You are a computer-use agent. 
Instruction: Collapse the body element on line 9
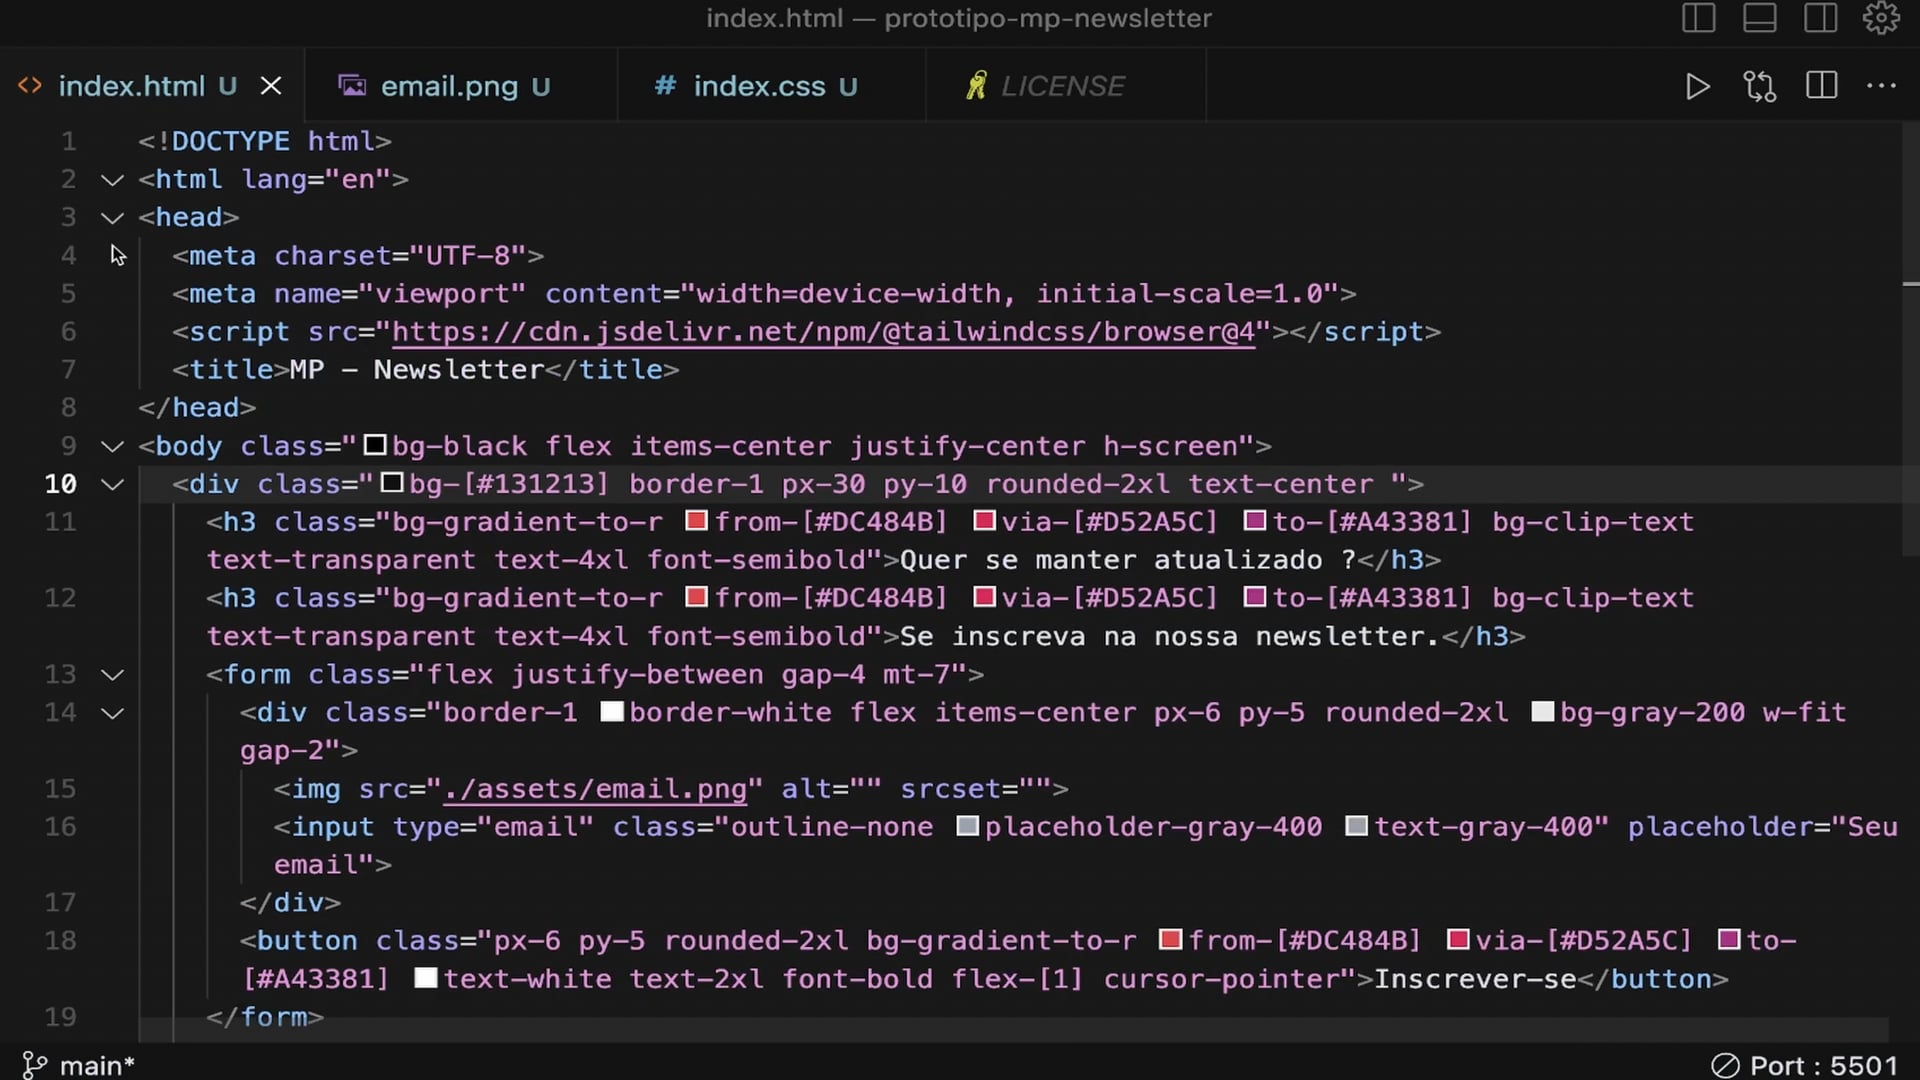tap(113, 447)
